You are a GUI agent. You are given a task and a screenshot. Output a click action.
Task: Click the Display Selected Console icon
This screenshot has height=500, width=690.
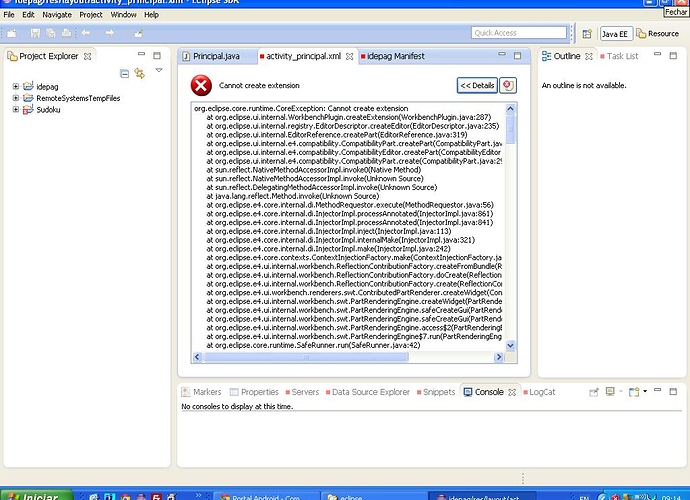click(x=610, y=391)
